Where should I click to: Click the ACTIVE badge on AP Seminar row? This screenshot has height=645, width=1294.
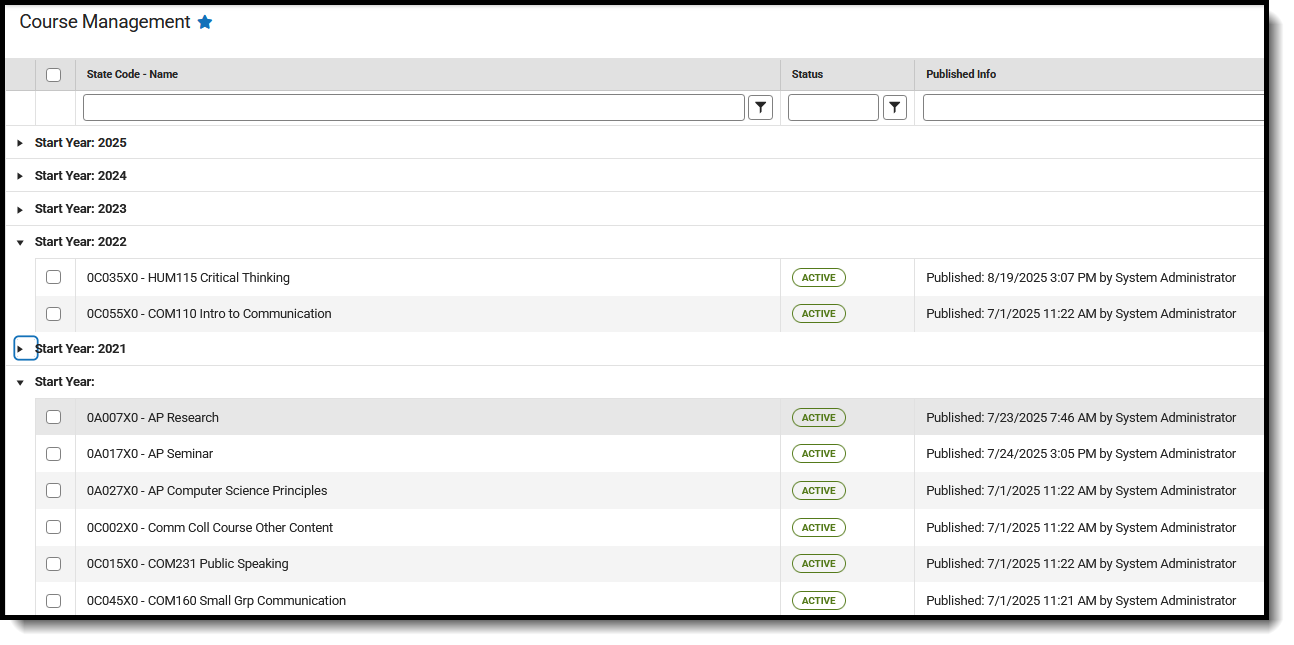coord(818,453)
